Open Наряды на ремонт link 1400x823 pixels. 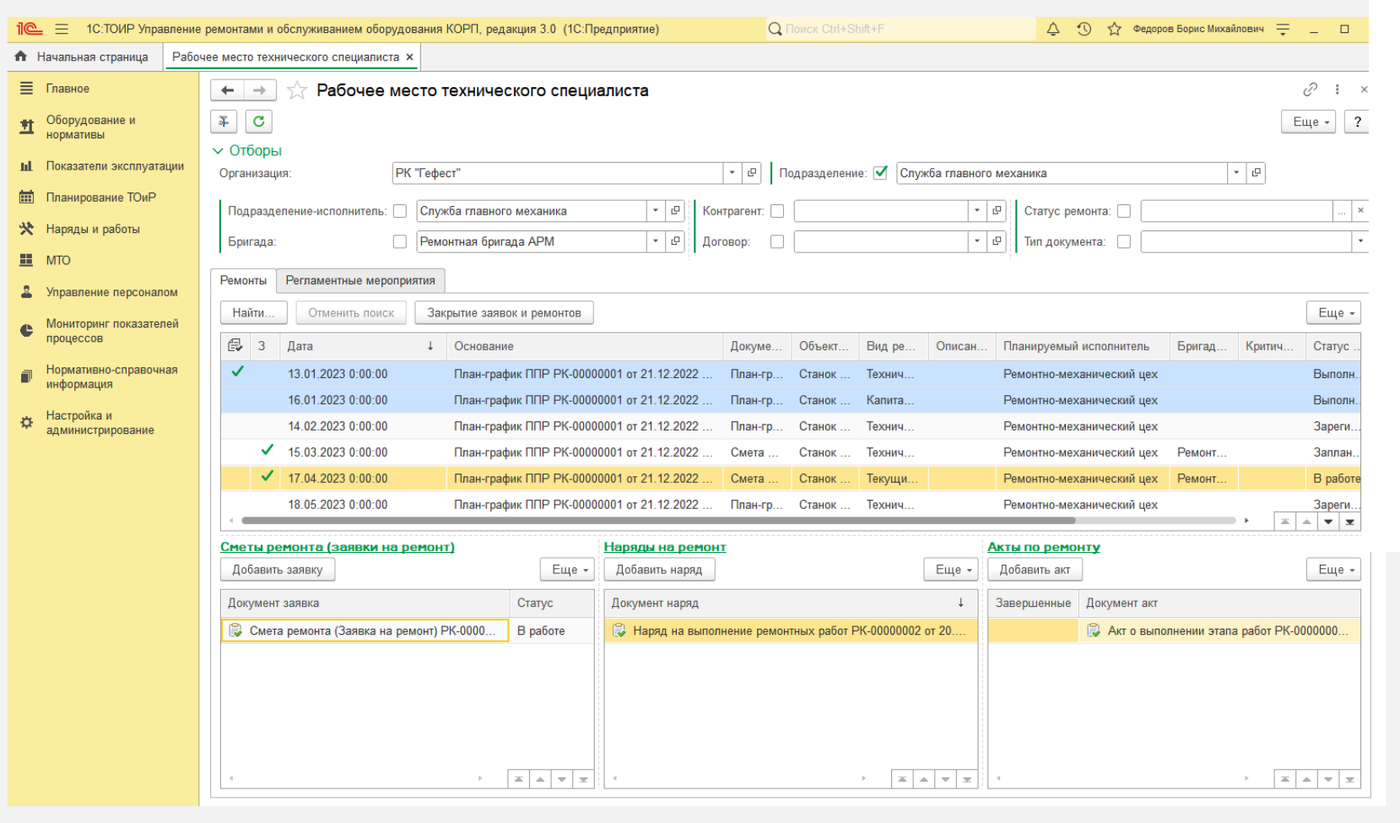pyautogui.click(x=665, y=547)
